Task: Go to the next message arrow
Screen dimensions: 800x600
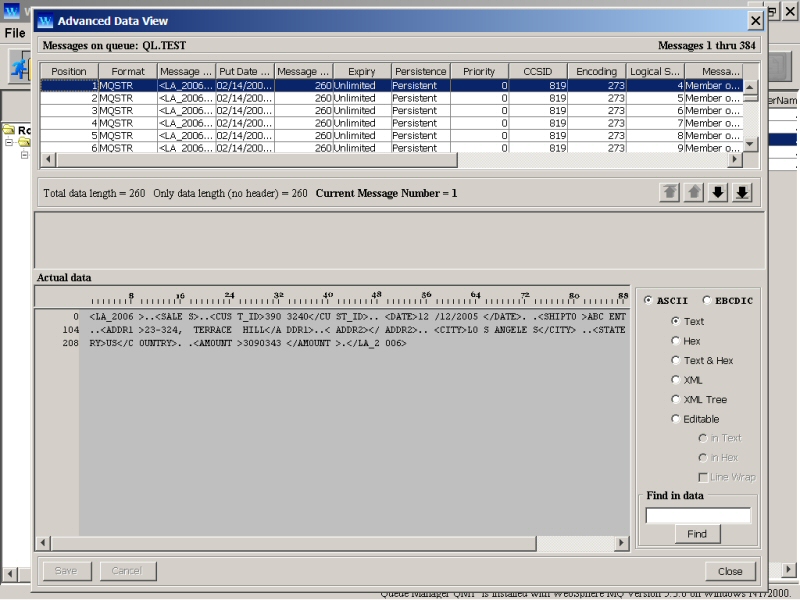Action: (x=718, y=193)
